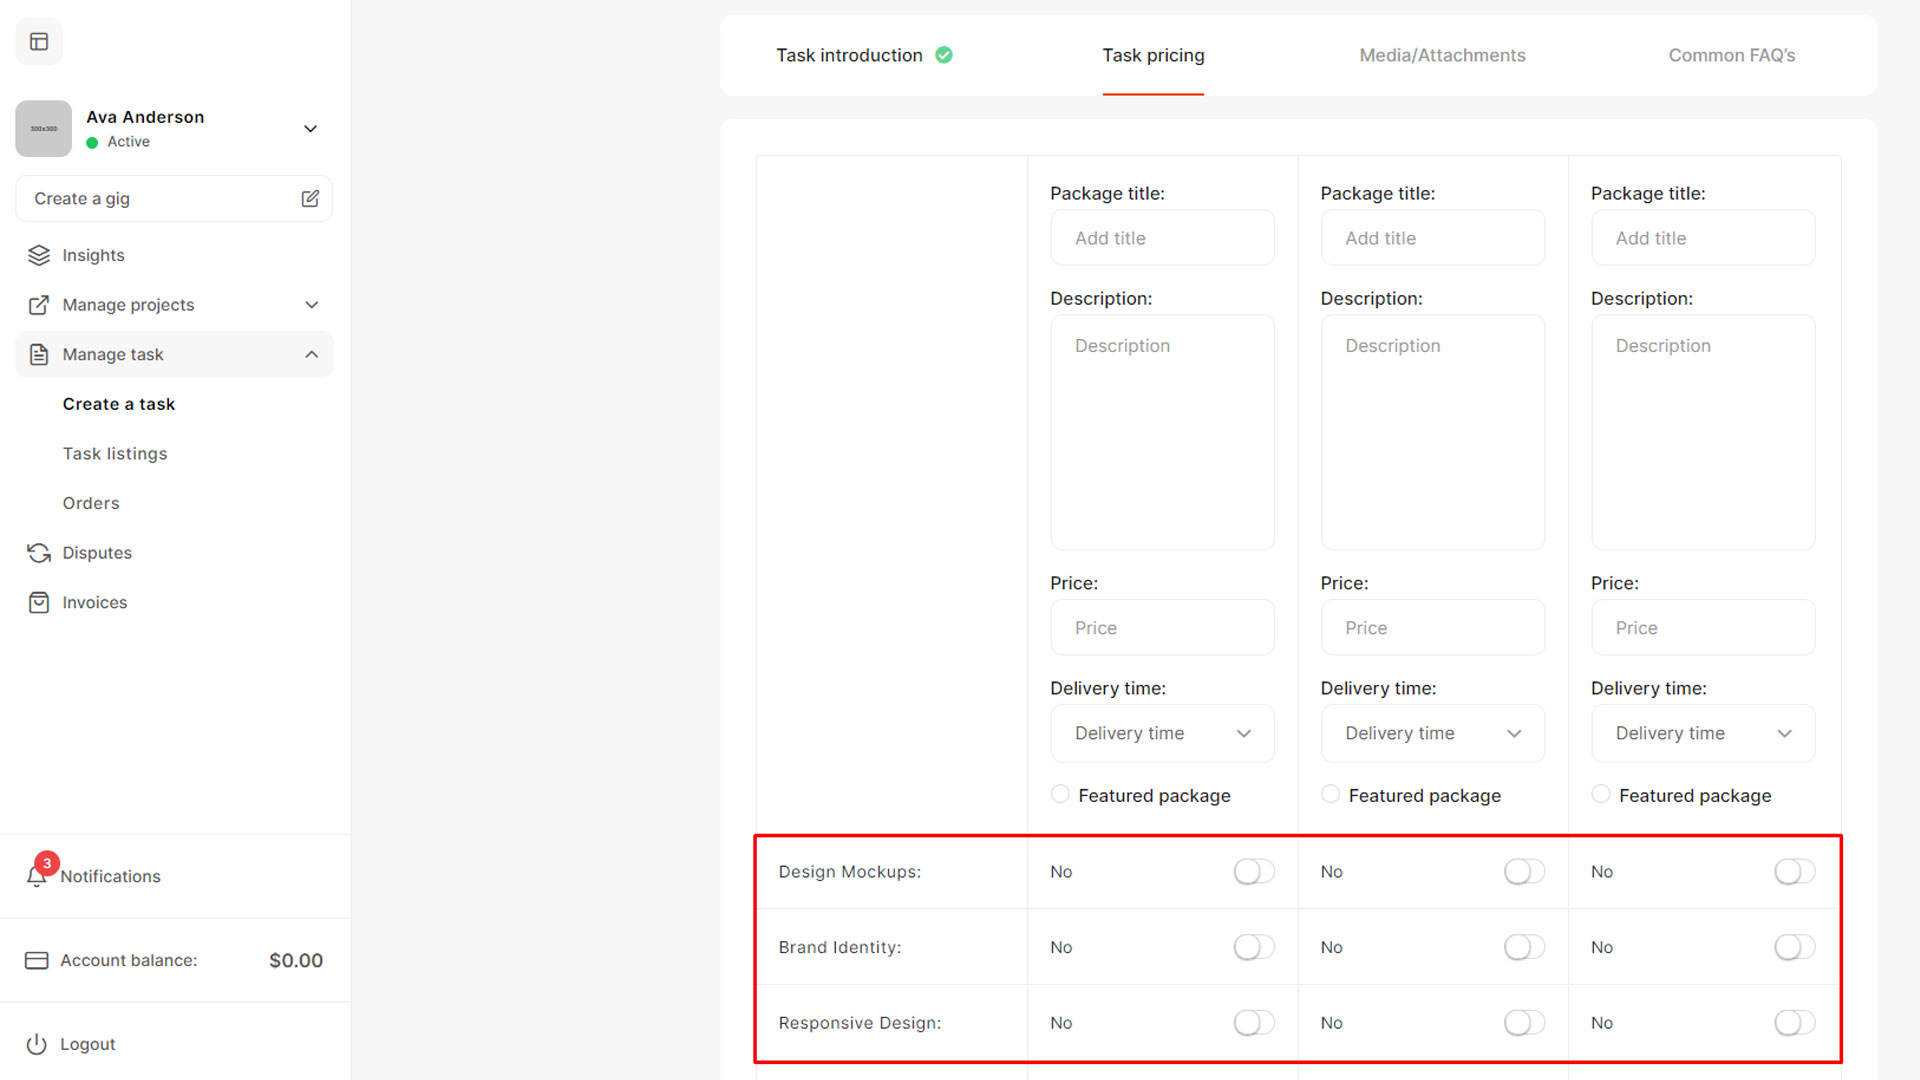Viewport: 1920px width, 1080px height.
Task: Click the Notifications bell icon
Action: tap(37, 876)
